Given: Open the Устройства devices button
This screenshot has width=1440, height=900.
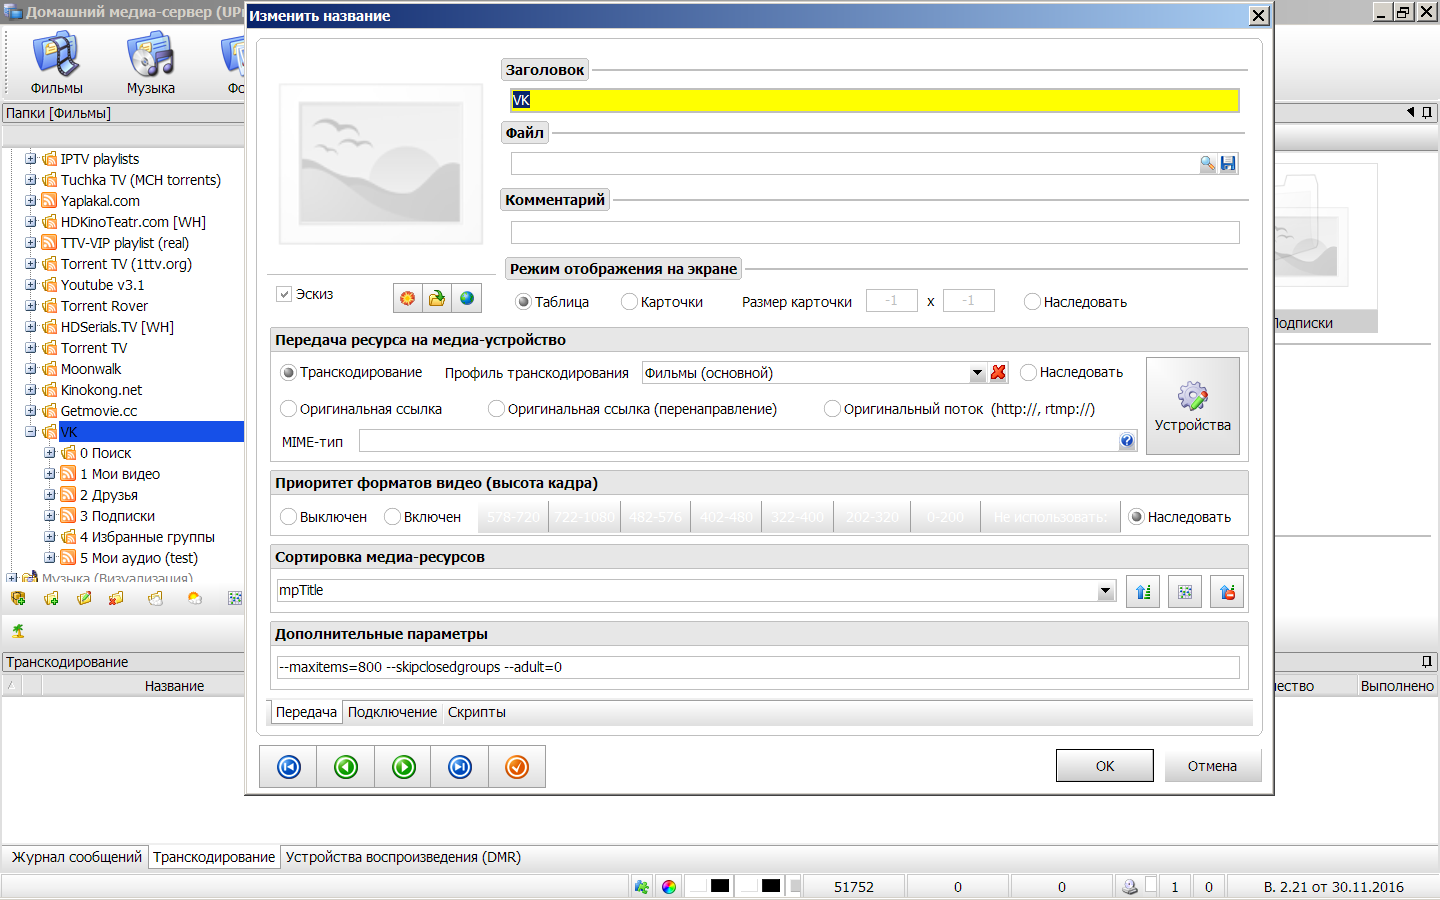Looking at the screenshot, I should tap(1192, 406).
